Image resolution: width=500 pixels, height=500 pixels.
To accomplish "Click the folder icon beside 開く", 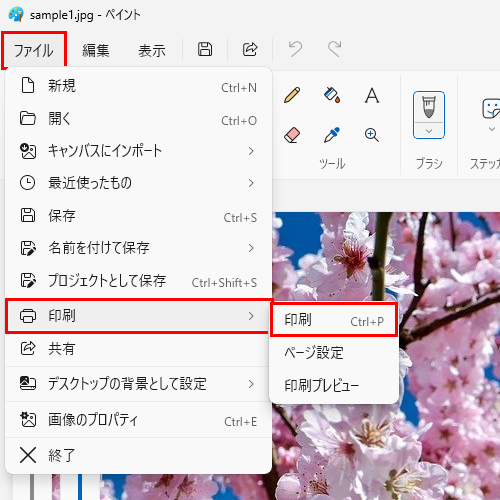I will [28, 118].
